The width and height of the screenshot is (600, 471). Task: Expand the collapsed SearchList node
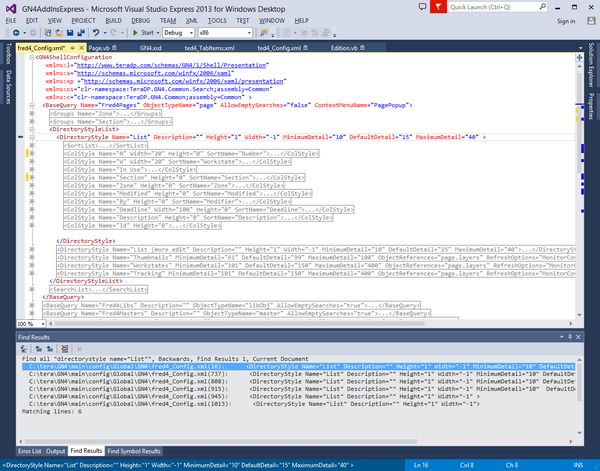(32, 289)
